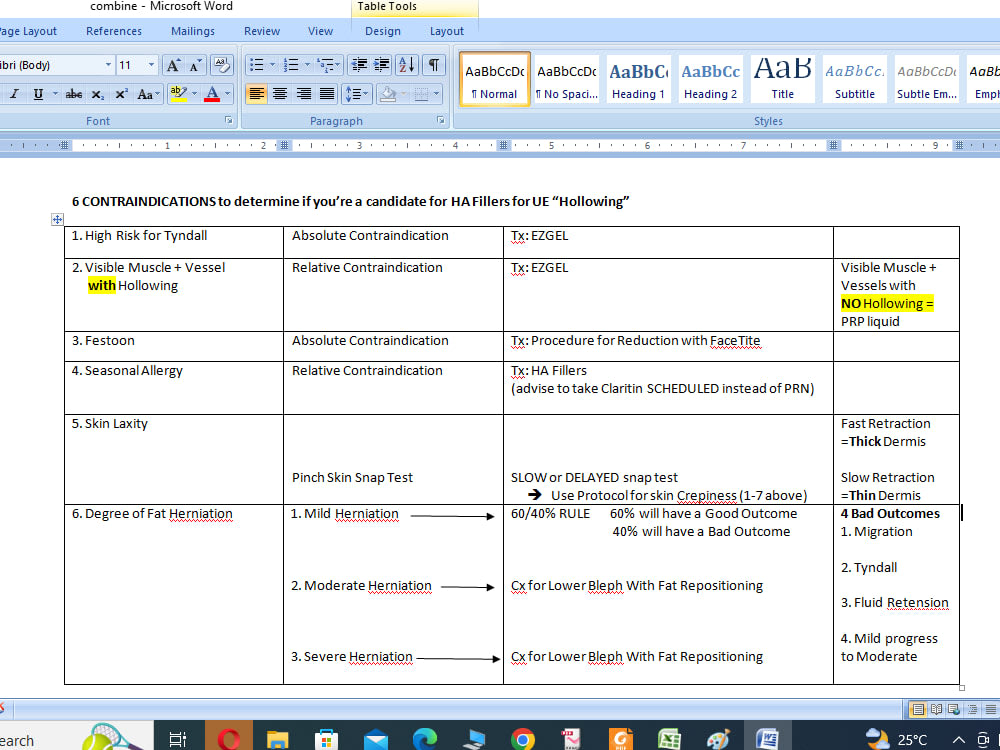This screenshot has height=750, width=1000.
Task: Show hidden system tray icons
Action: (x=959, y=740)
